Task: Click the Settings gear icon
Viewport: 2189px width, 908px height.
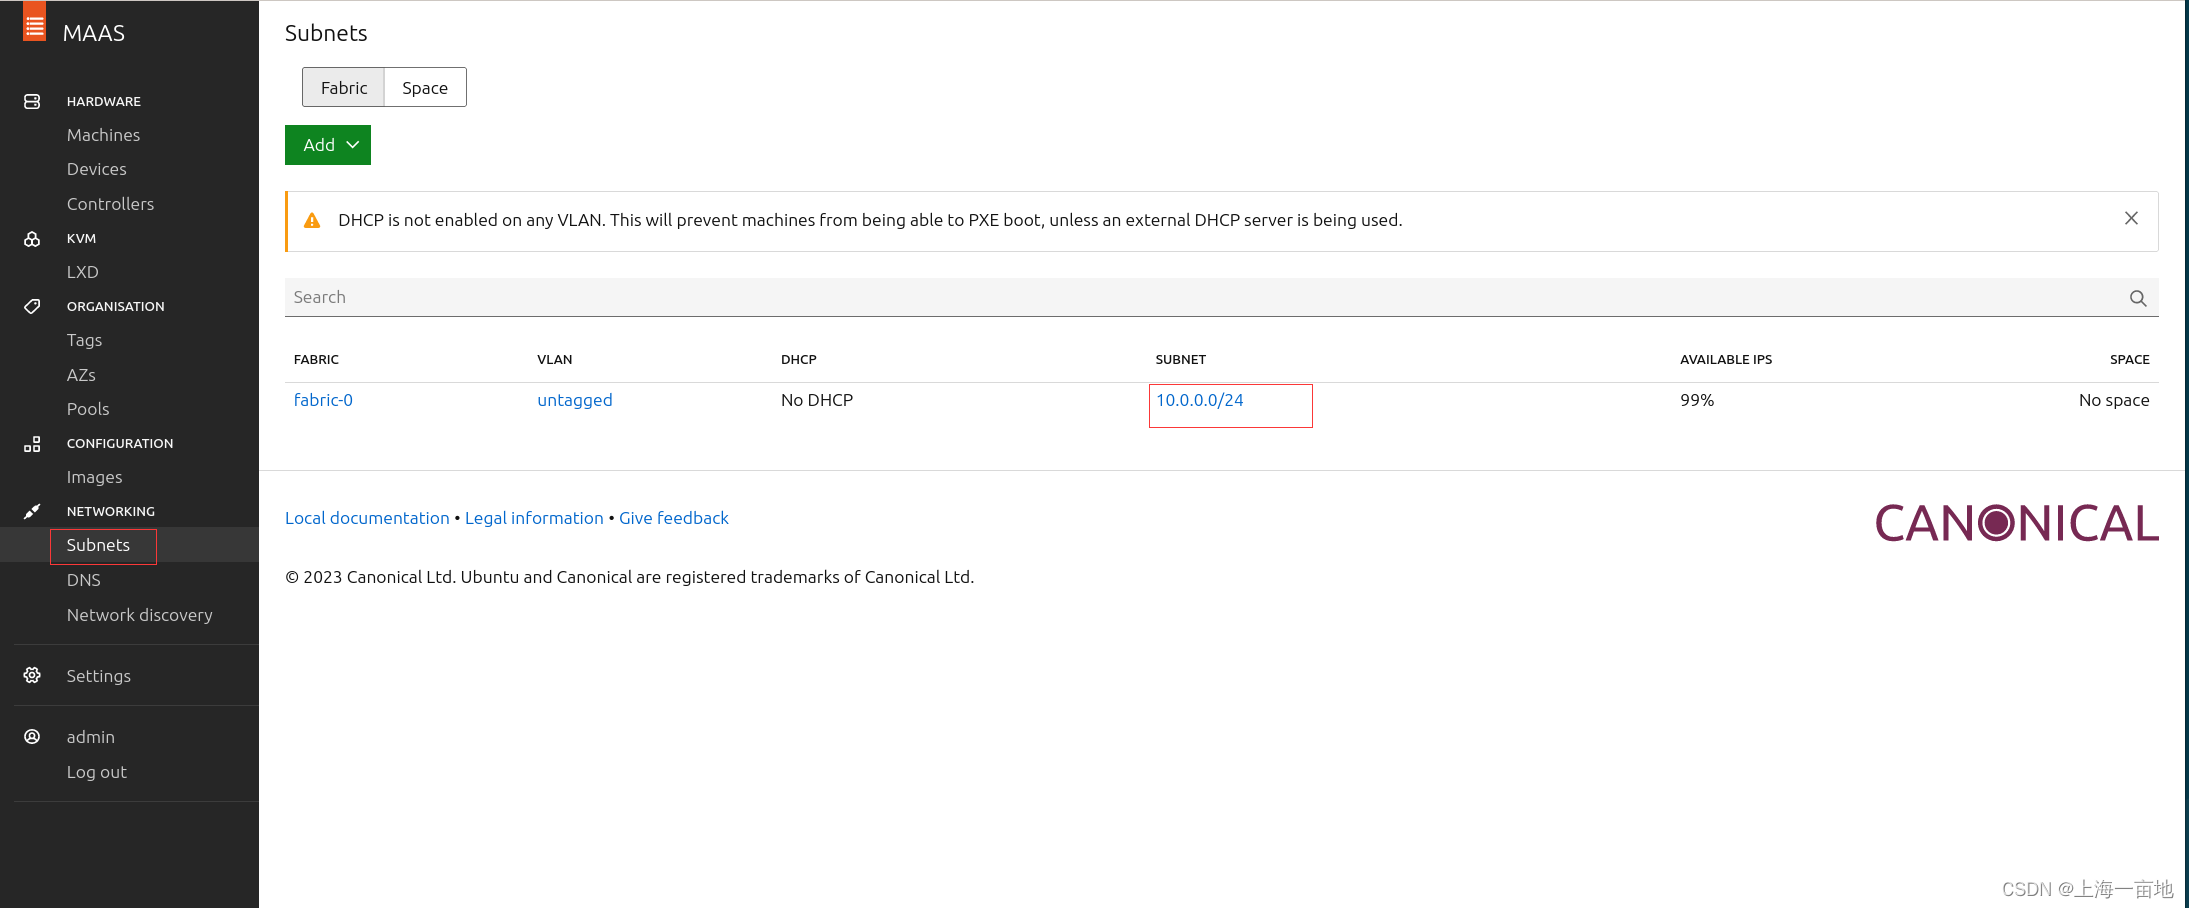Action: click(32, 675)
